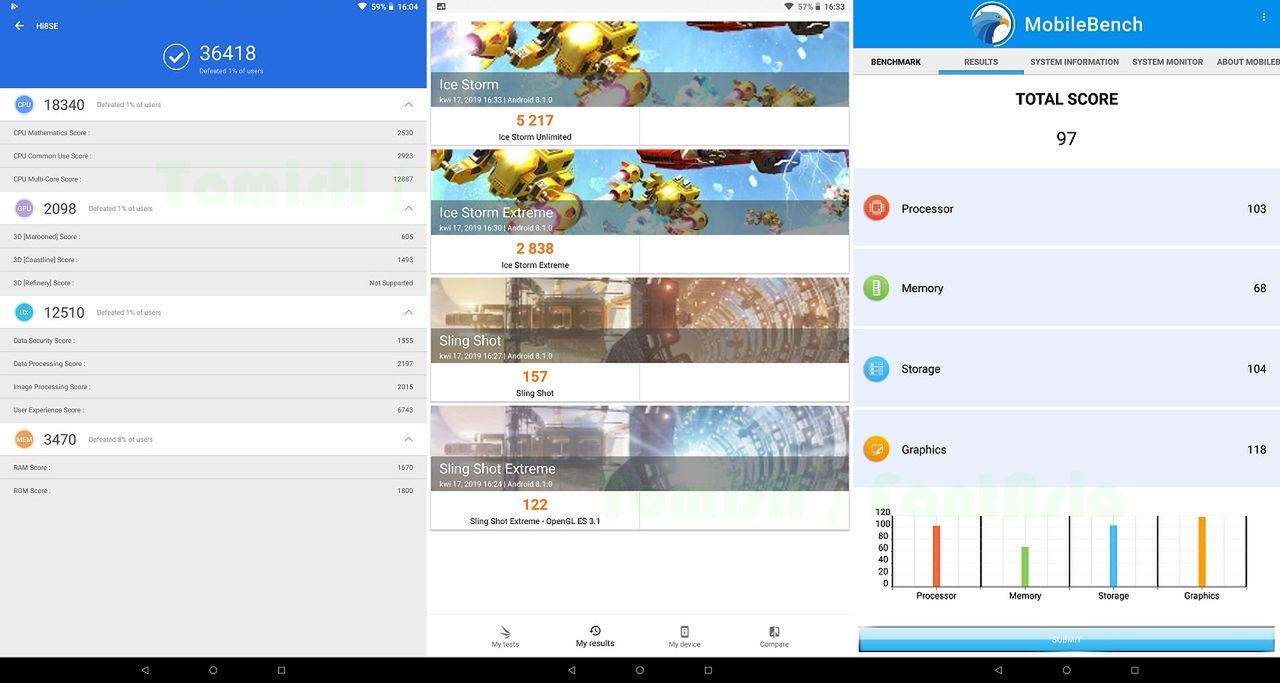Click the 122 Sling Shot Extreme score
This screenshot has width=1280, height=683.
coord(535,505)
